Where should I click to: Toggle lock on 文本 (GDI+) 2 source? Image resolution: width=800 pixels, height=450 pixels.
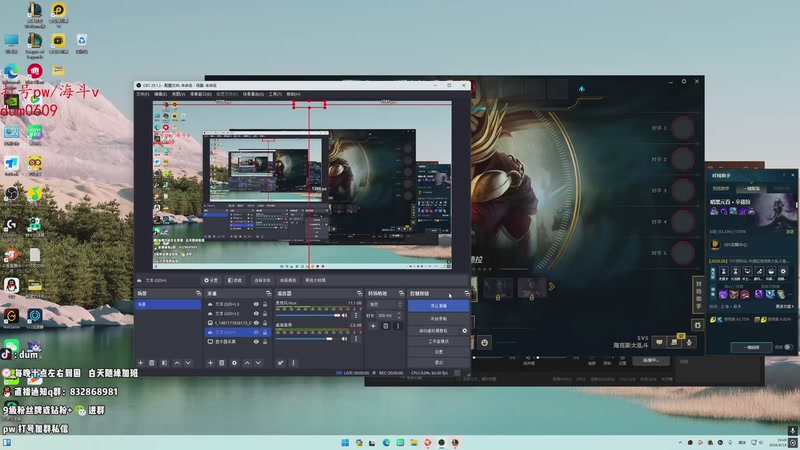click(x=265, y=313)
